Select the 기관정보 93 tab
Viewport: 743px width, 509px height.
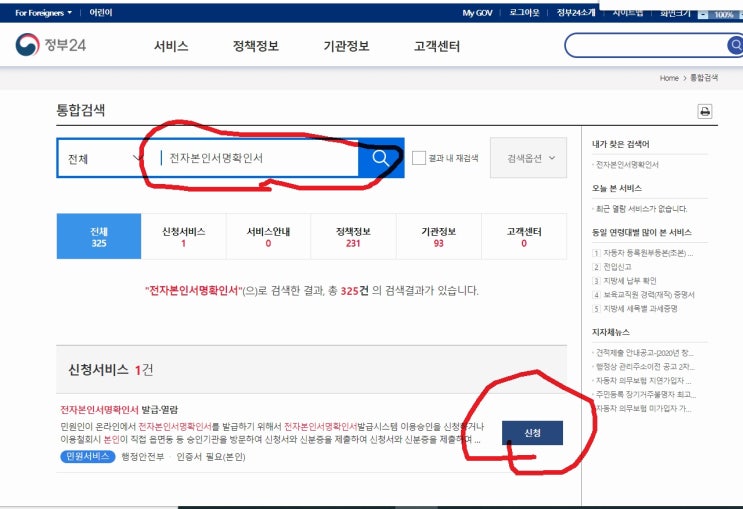438,236
